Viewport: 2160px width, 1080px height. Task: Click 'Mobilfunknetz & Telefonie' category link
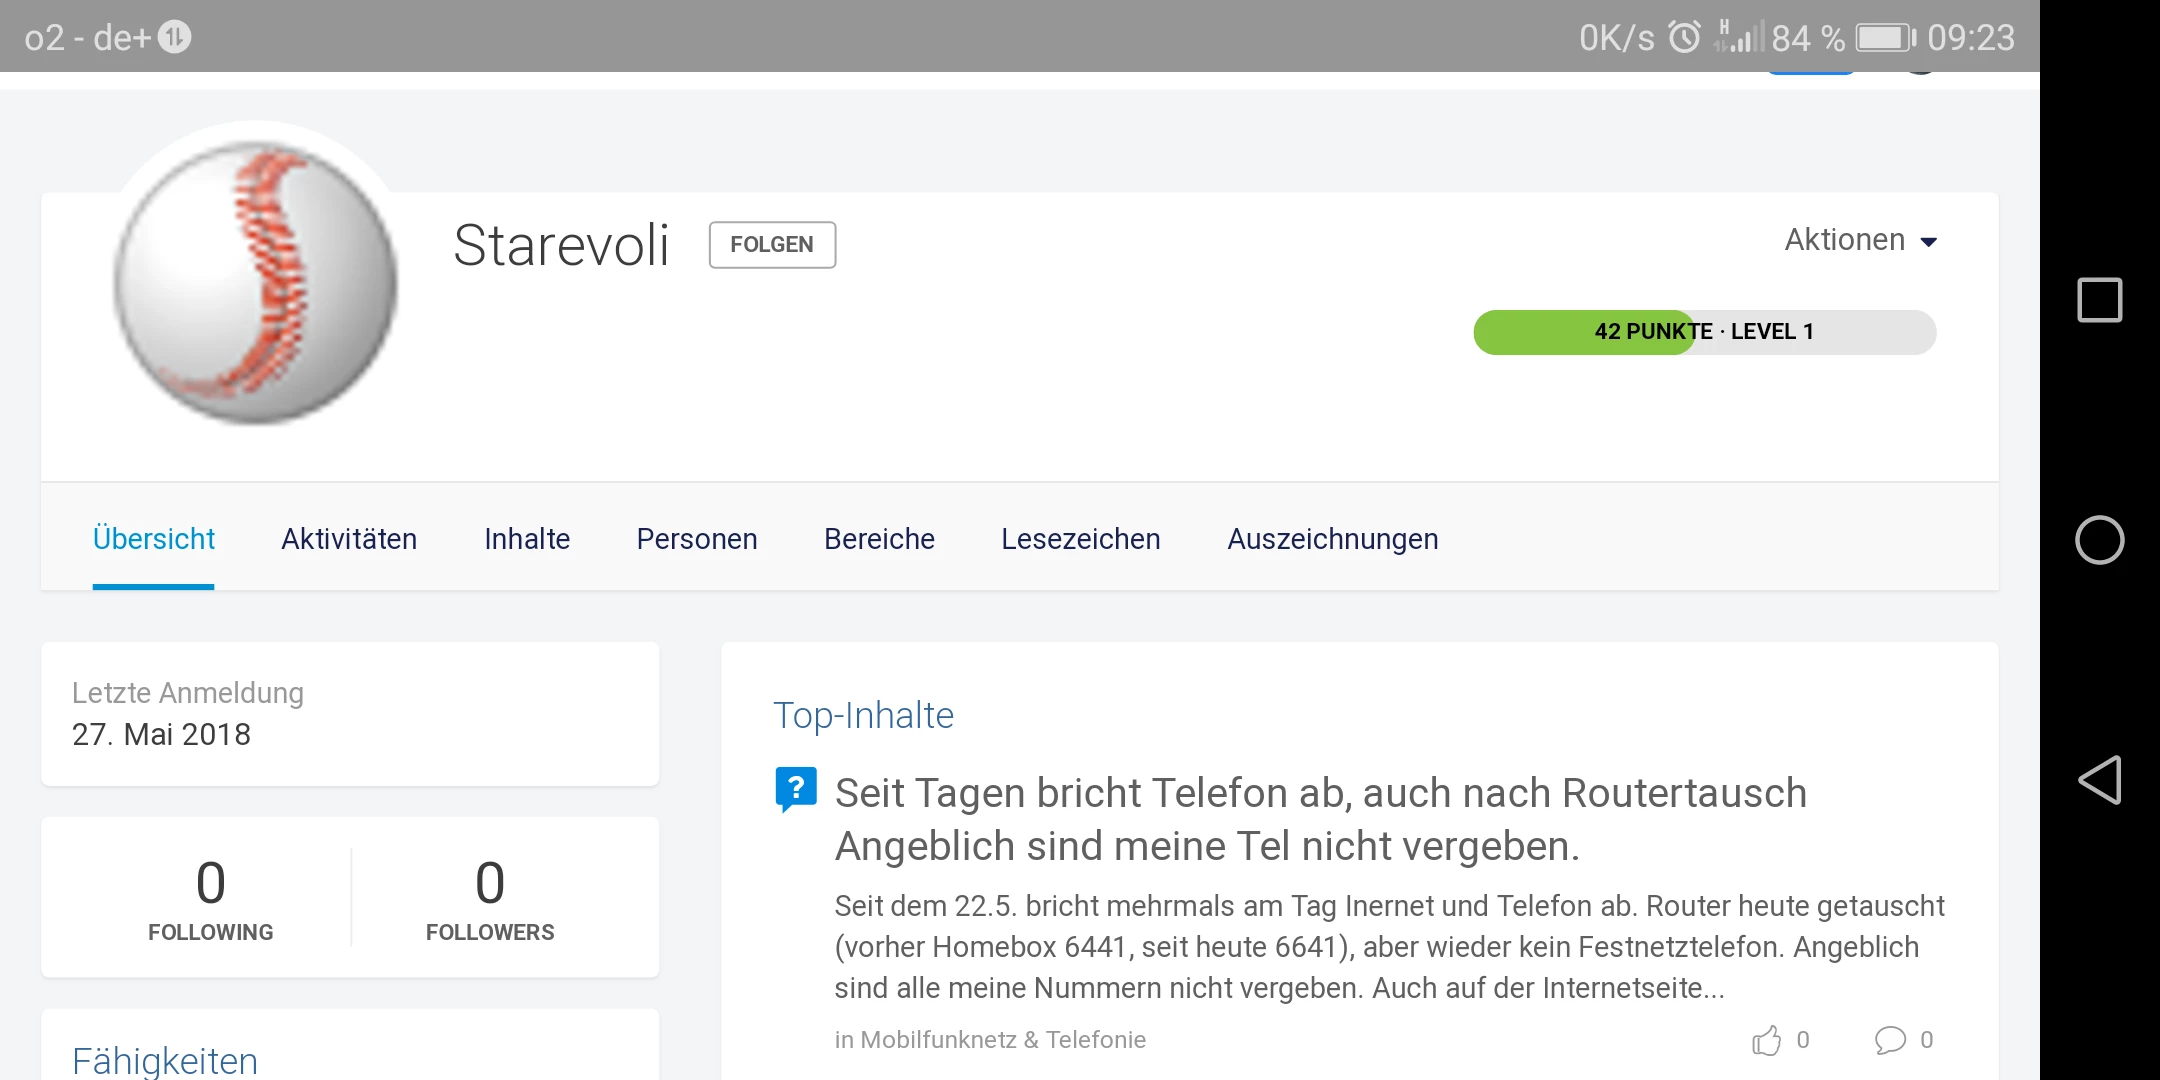pyautogui.click(x=1003, y=1040)
